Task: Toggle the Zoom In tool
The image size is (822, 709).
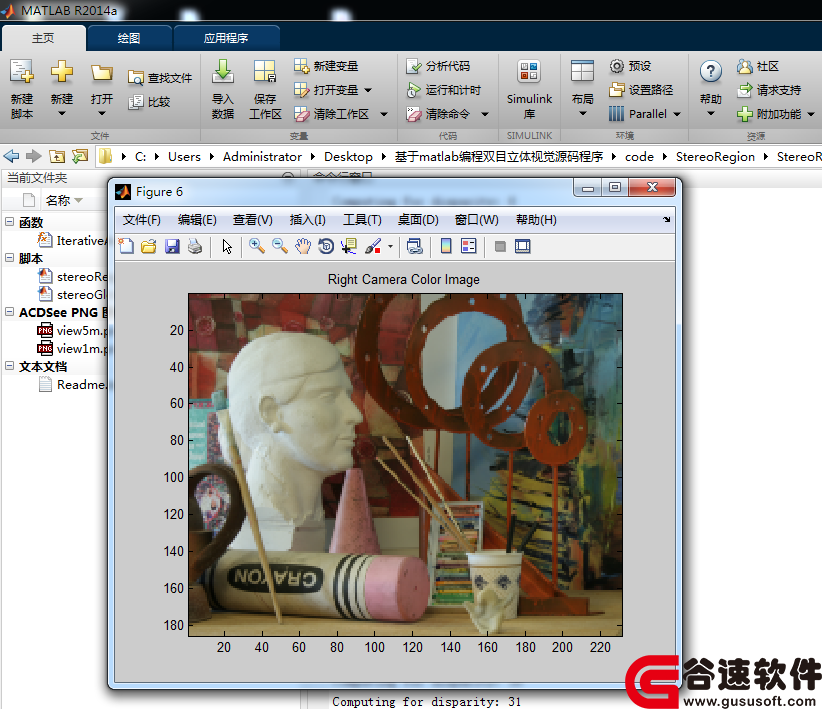Action: pos(256,246)
